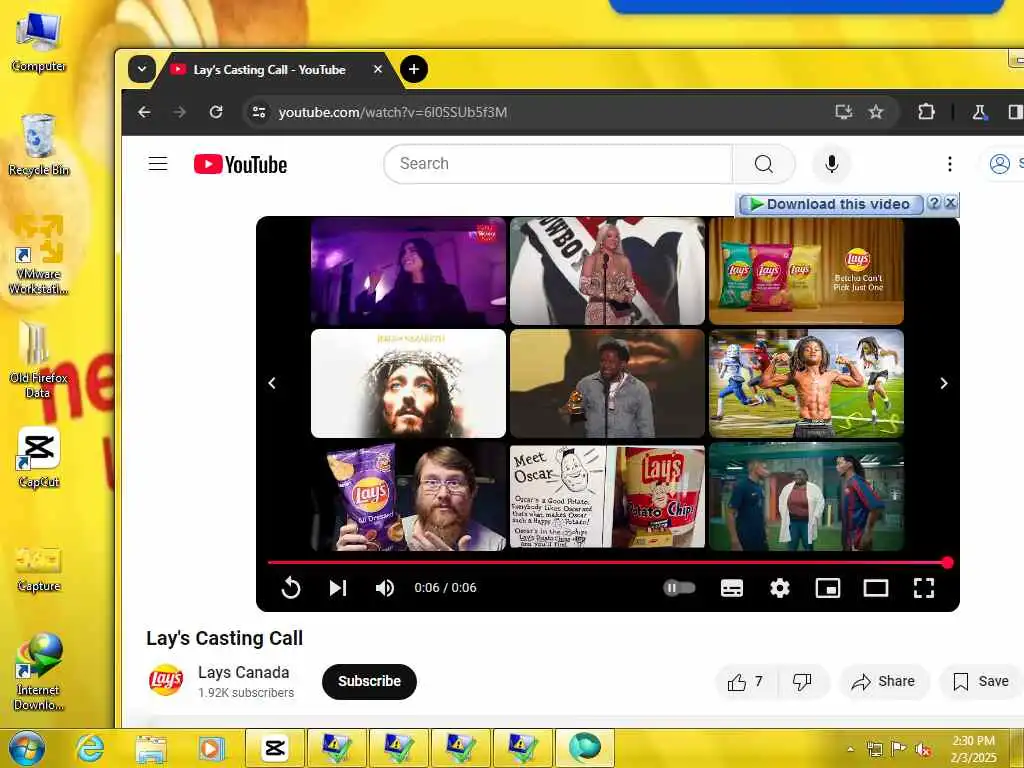Like the video
Image resolution: width=1024 pixels, height=768 pixels.
746,682
